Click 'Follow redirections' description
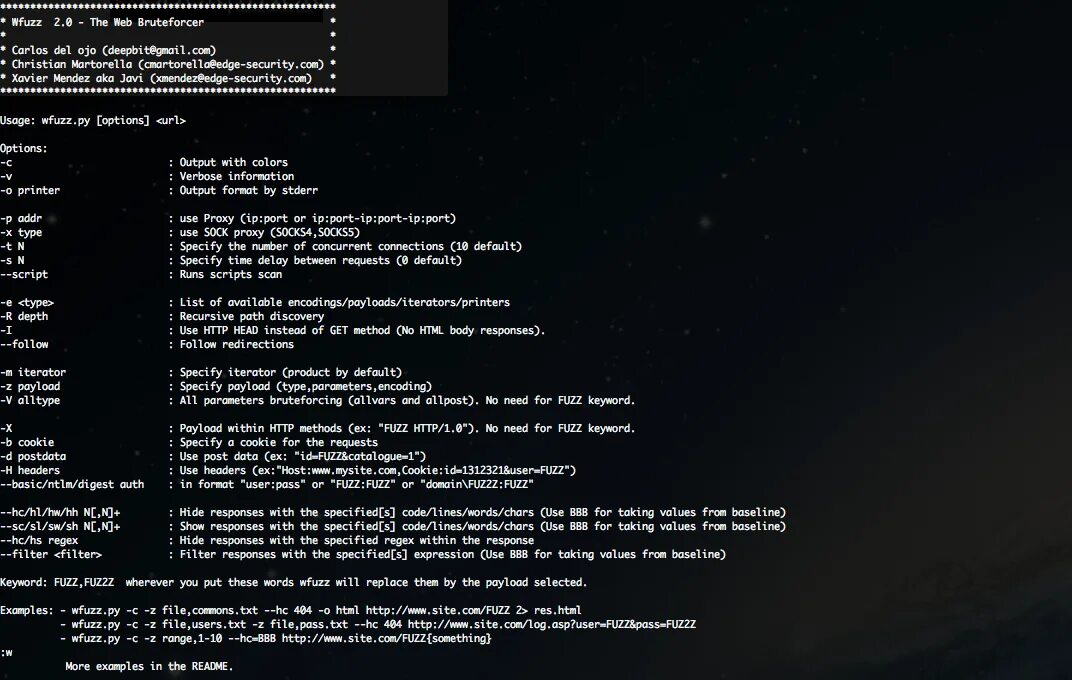 (237, 344)
